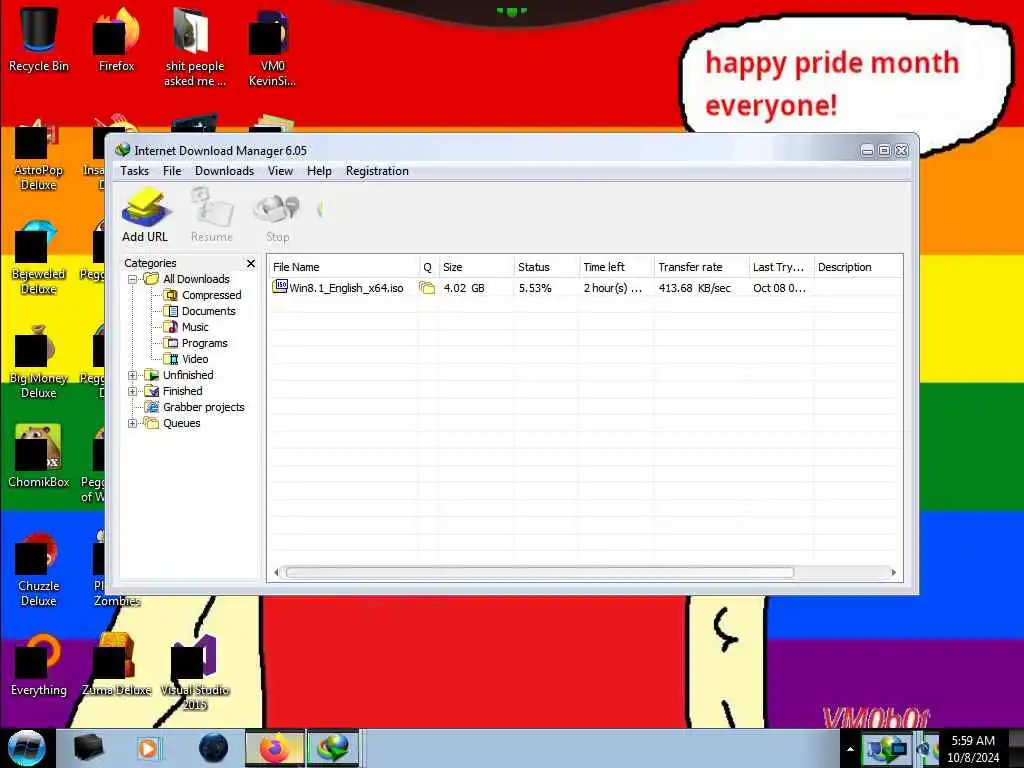This screenshot has height=768, width=1024.
Task: Click the ISO file type icon
Action: coord(280,287)
